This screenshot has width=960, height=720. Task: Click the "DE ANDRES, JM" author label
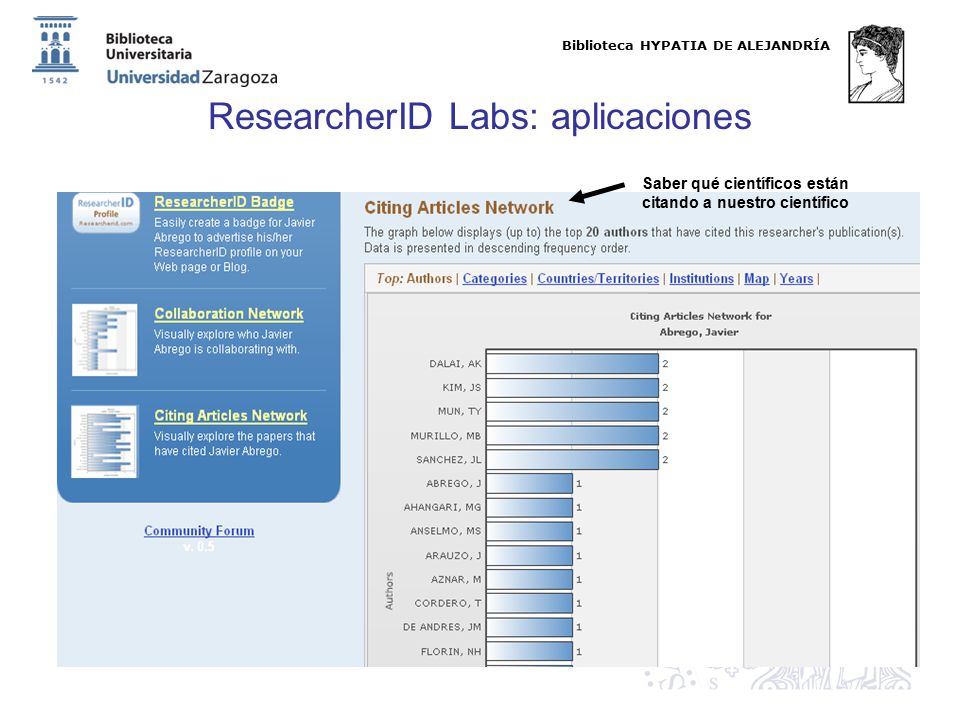[x=442, y=628]
